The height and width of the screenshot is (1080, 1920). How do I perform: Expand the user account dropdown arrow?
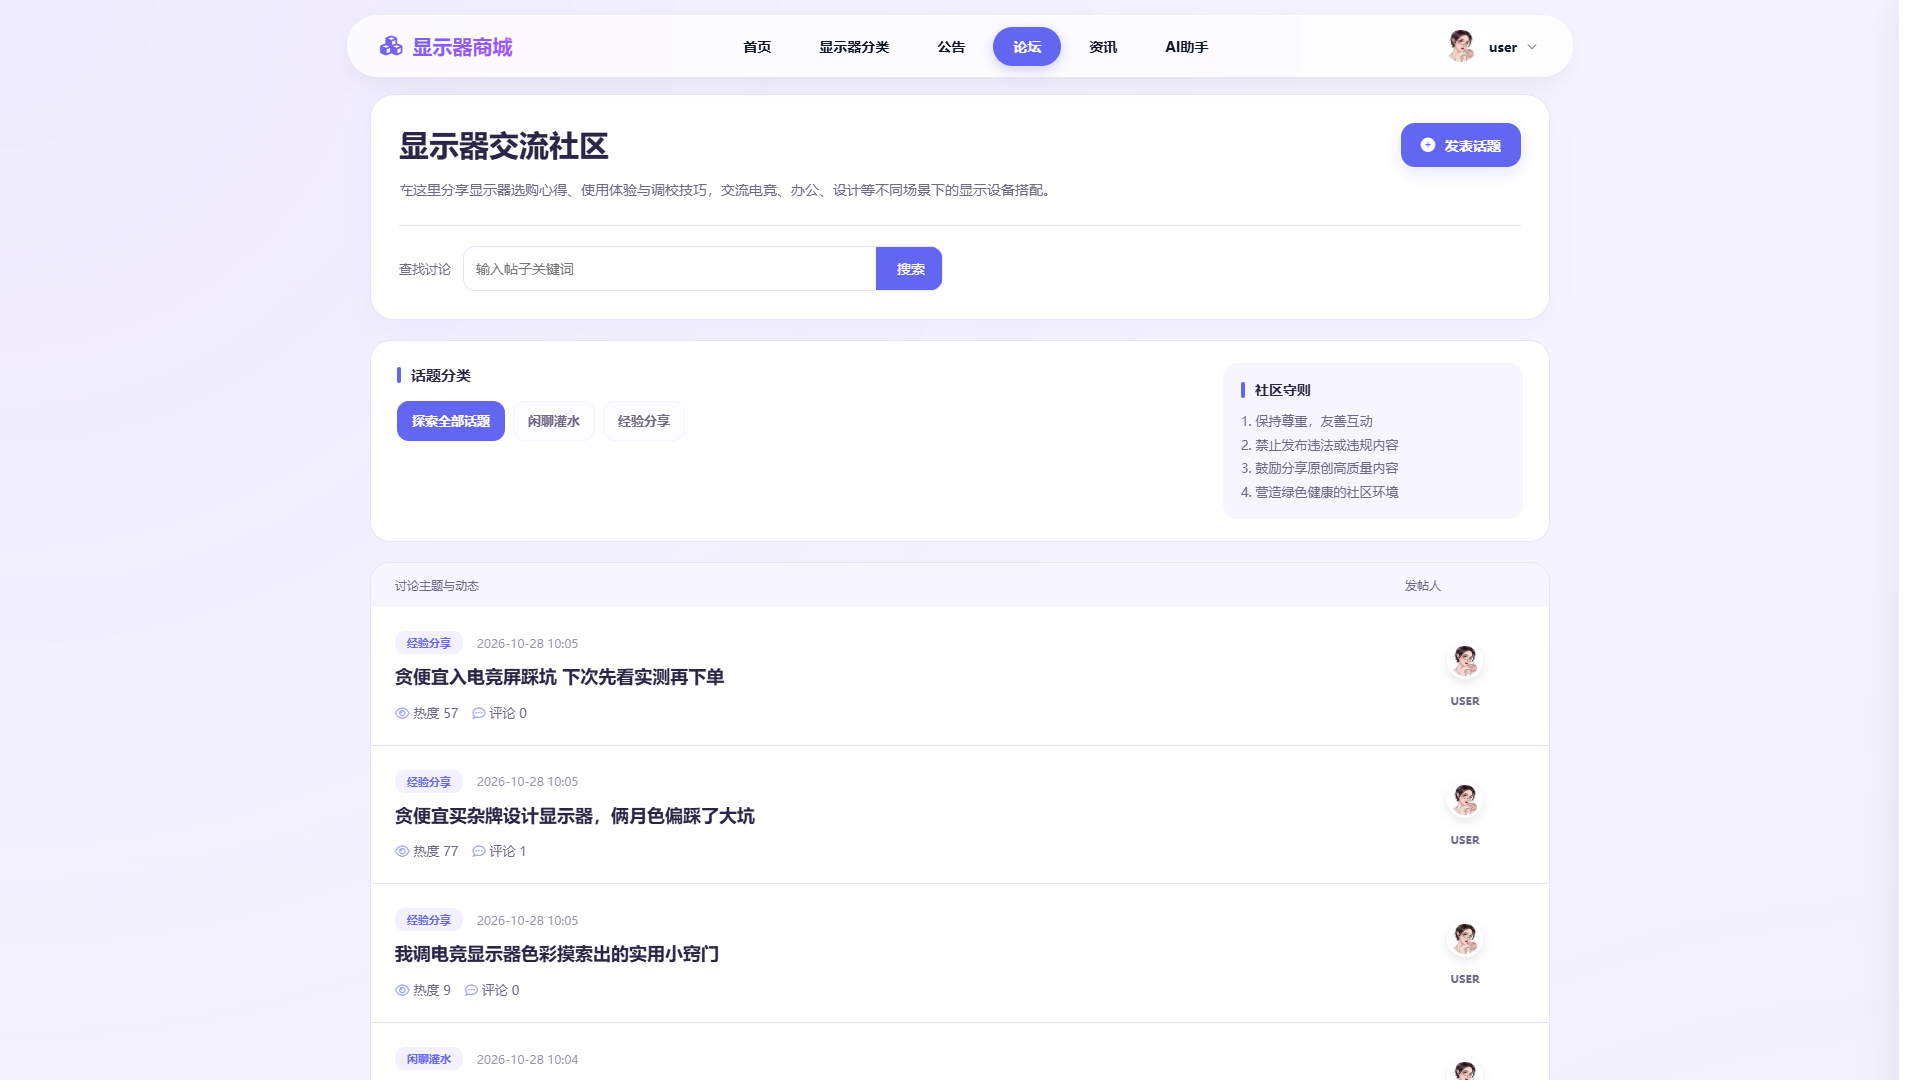1532,47
